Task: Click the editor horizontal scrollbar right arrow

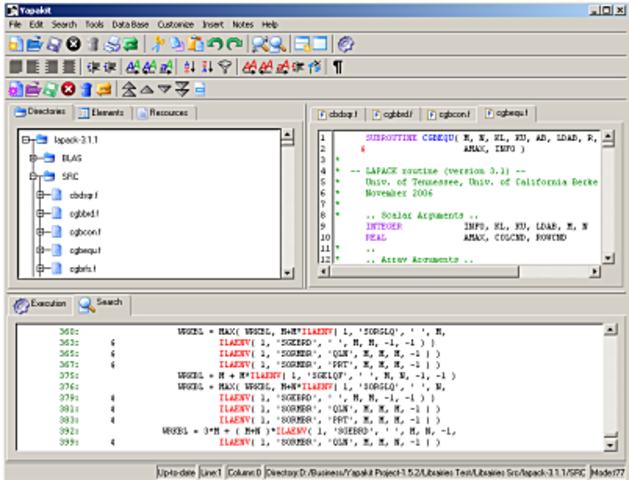Action: (x=594, y=272)
